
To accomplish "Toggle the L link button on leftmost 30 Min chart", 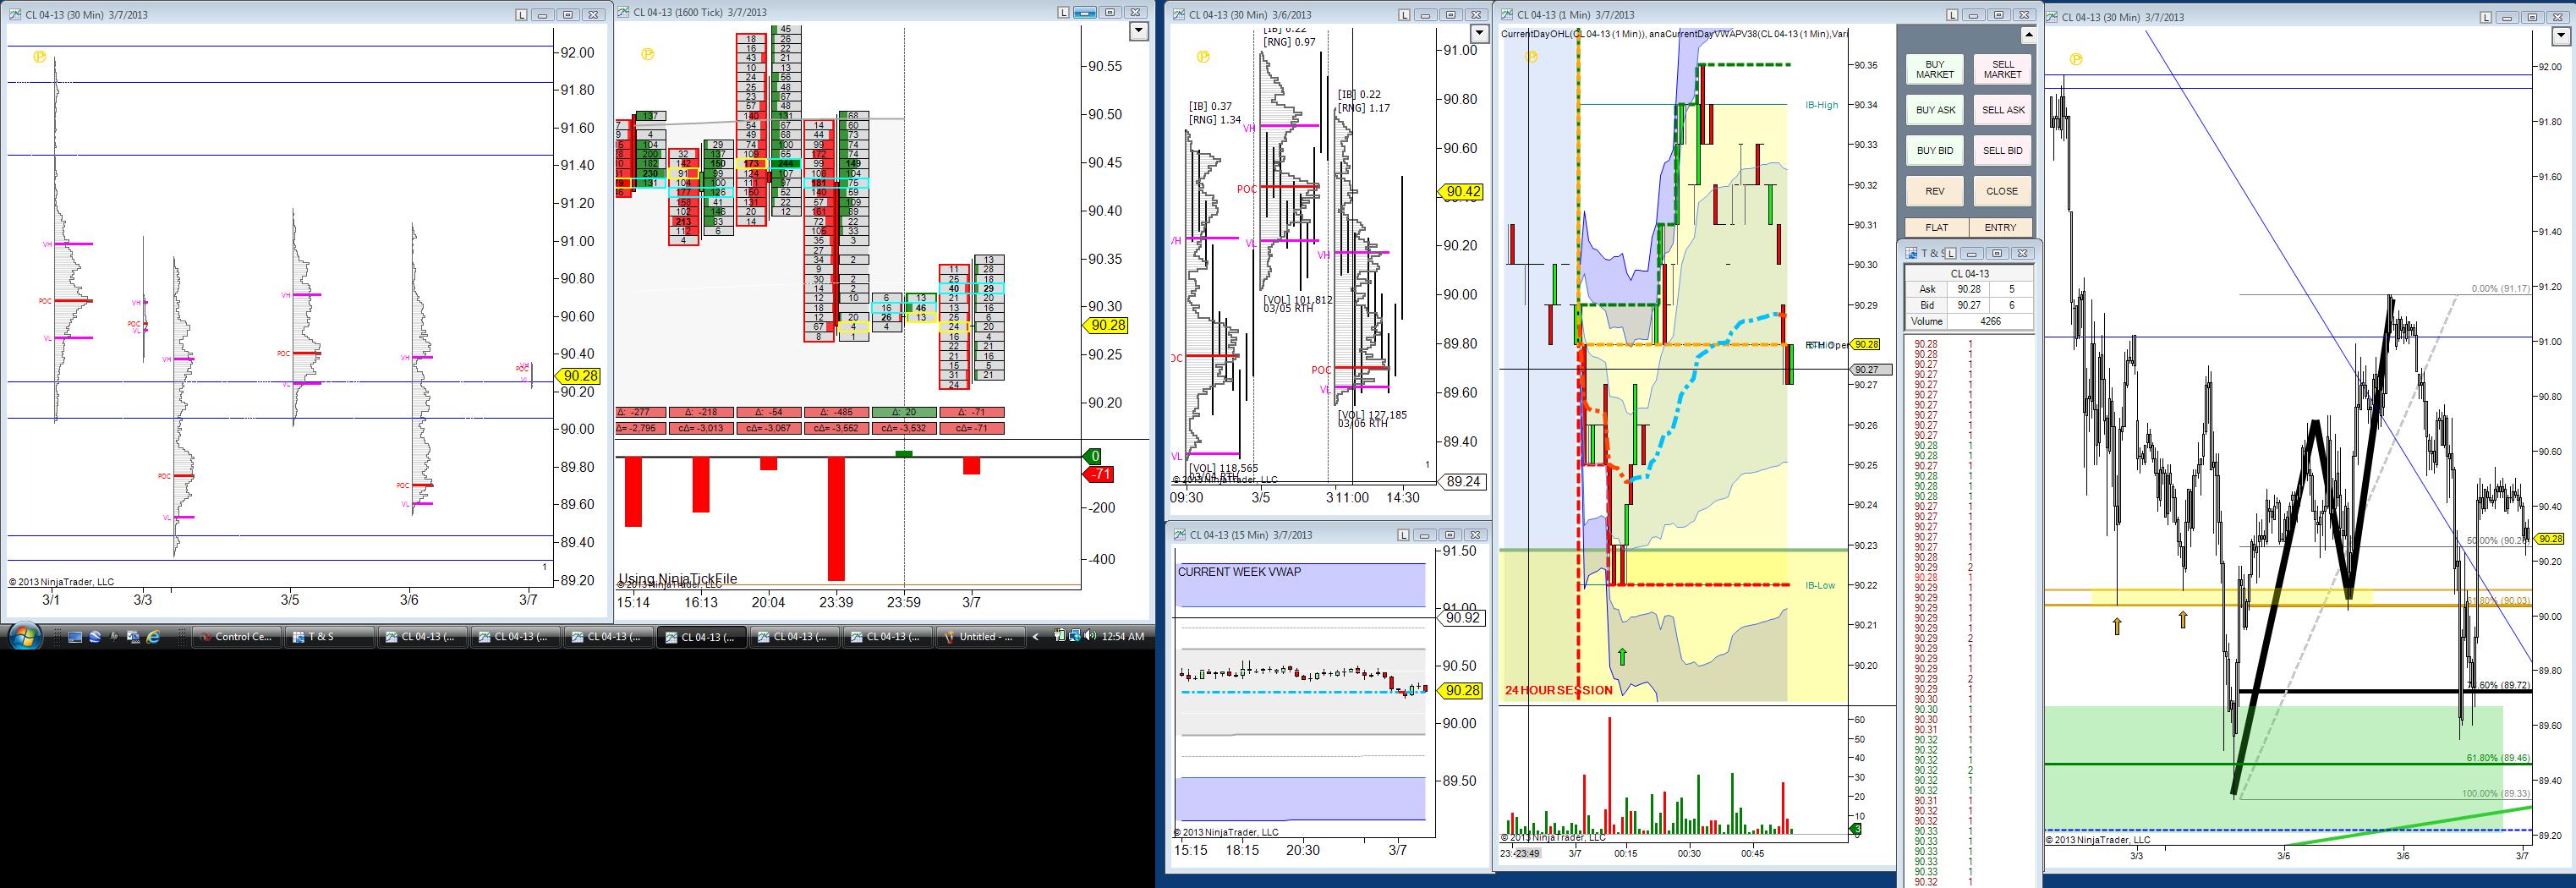I will (x=521, y=15).
